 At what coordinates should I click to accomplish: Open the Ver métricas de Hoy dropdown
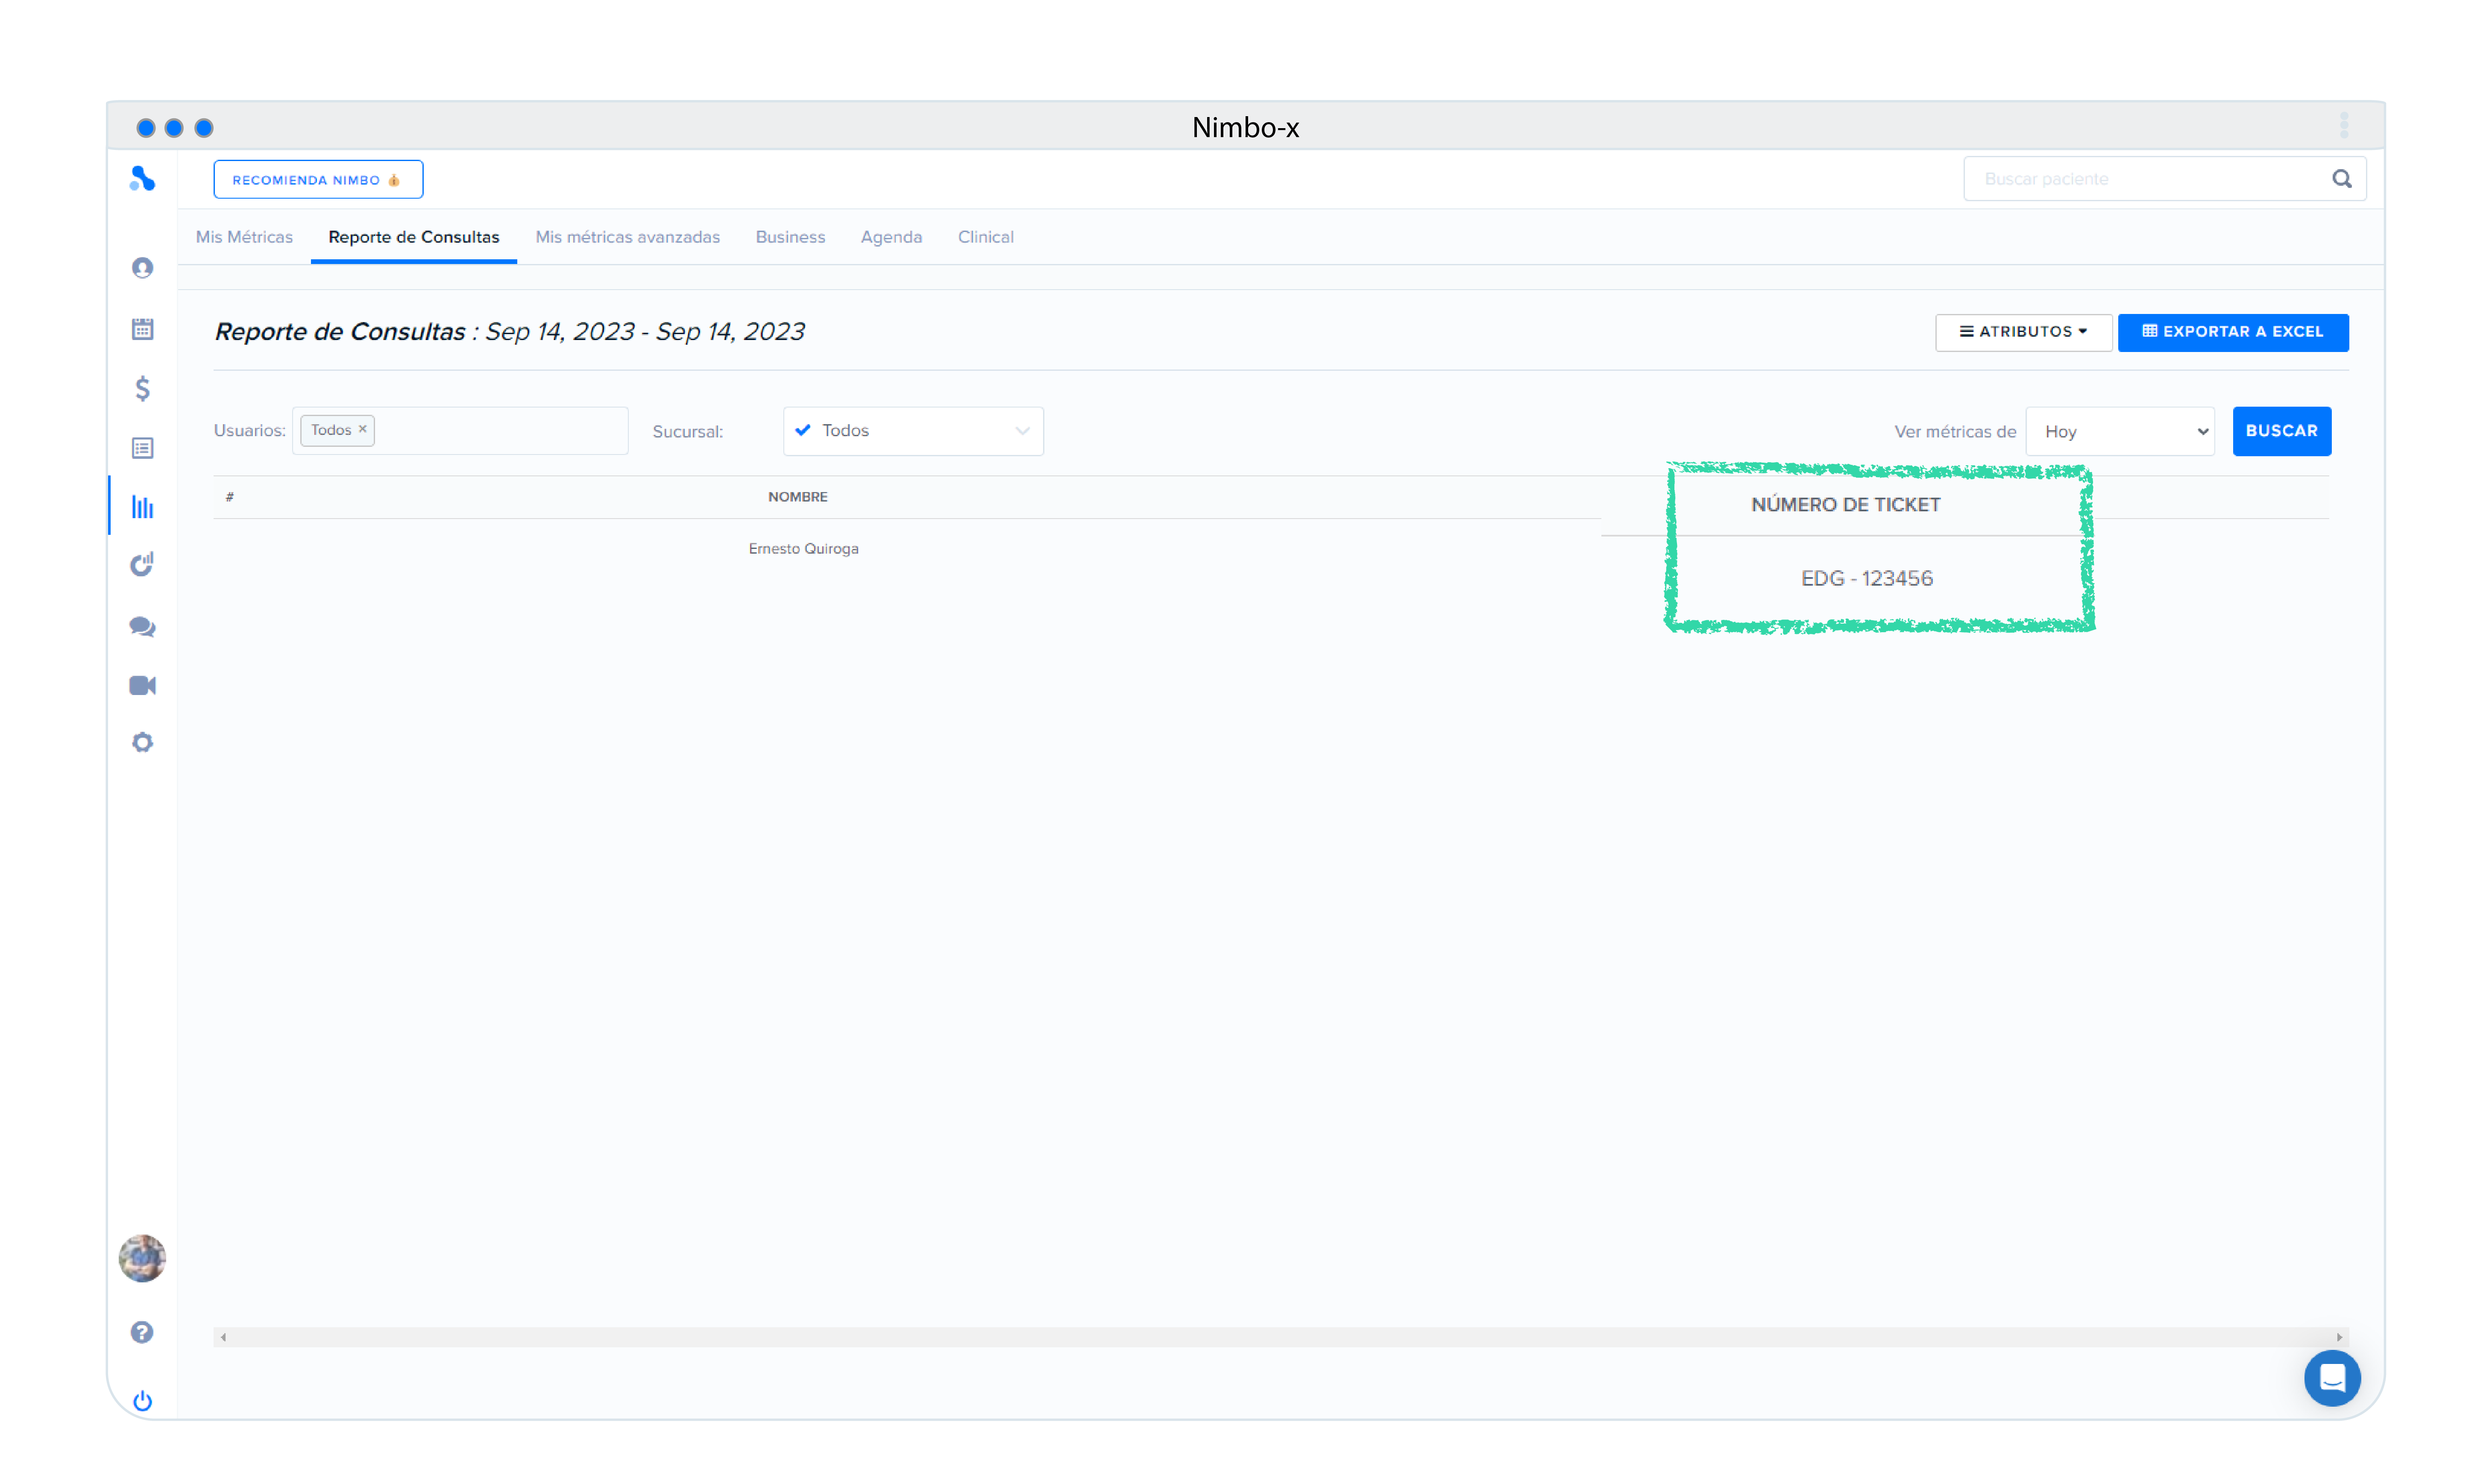[x=2119, y=431]
